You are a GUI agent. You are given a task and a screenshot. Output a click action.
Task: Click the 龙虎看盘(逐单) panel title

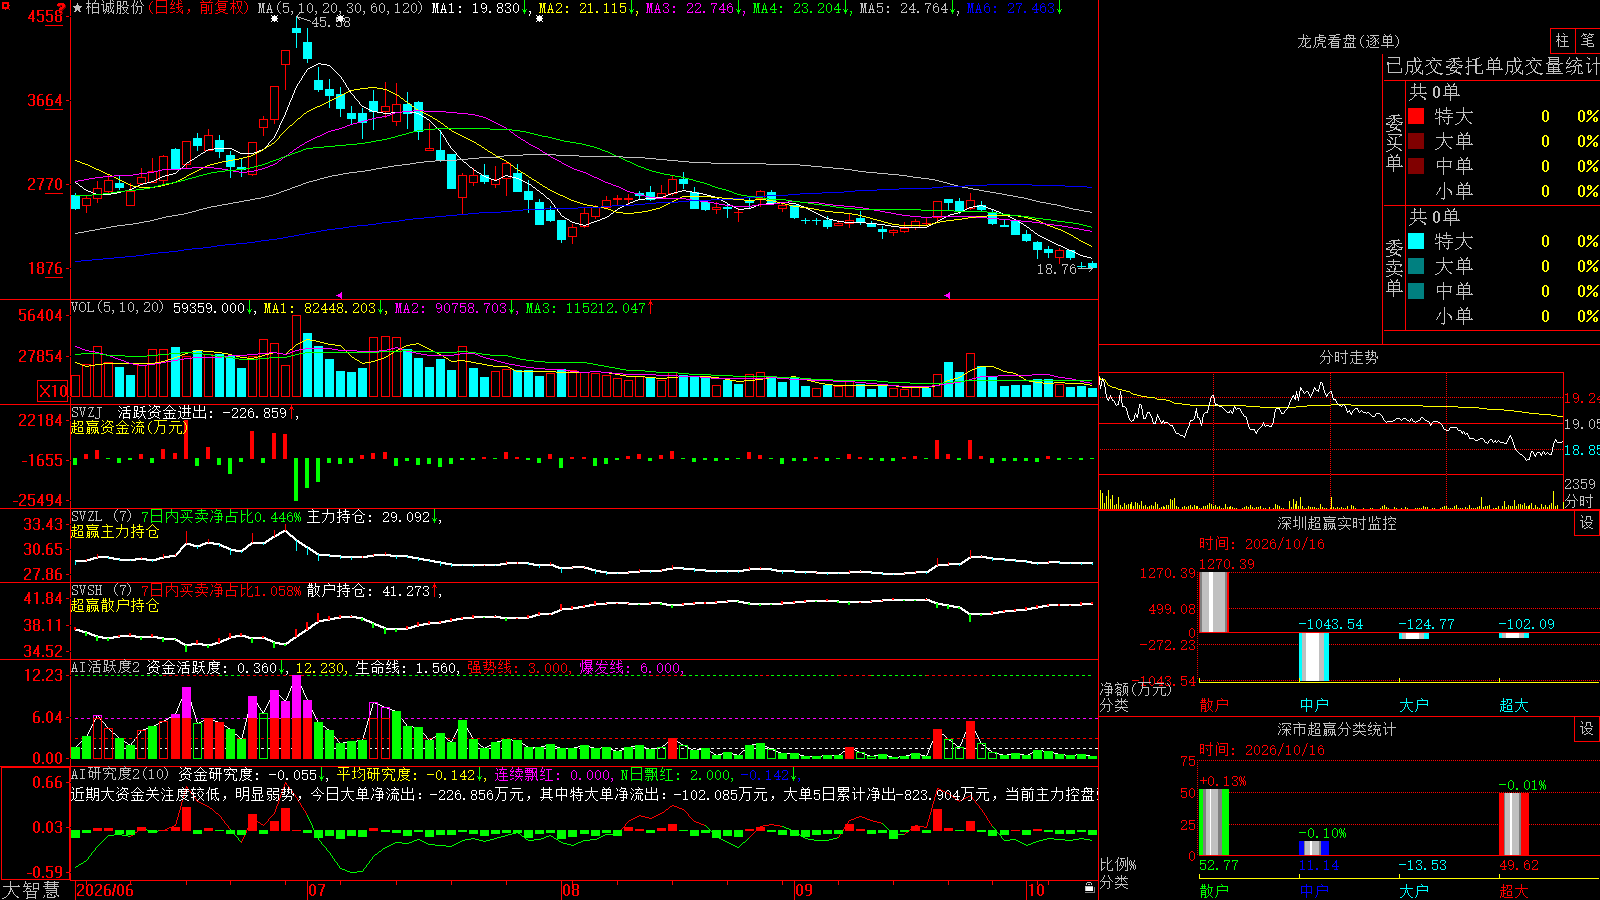coord(1348,41)
